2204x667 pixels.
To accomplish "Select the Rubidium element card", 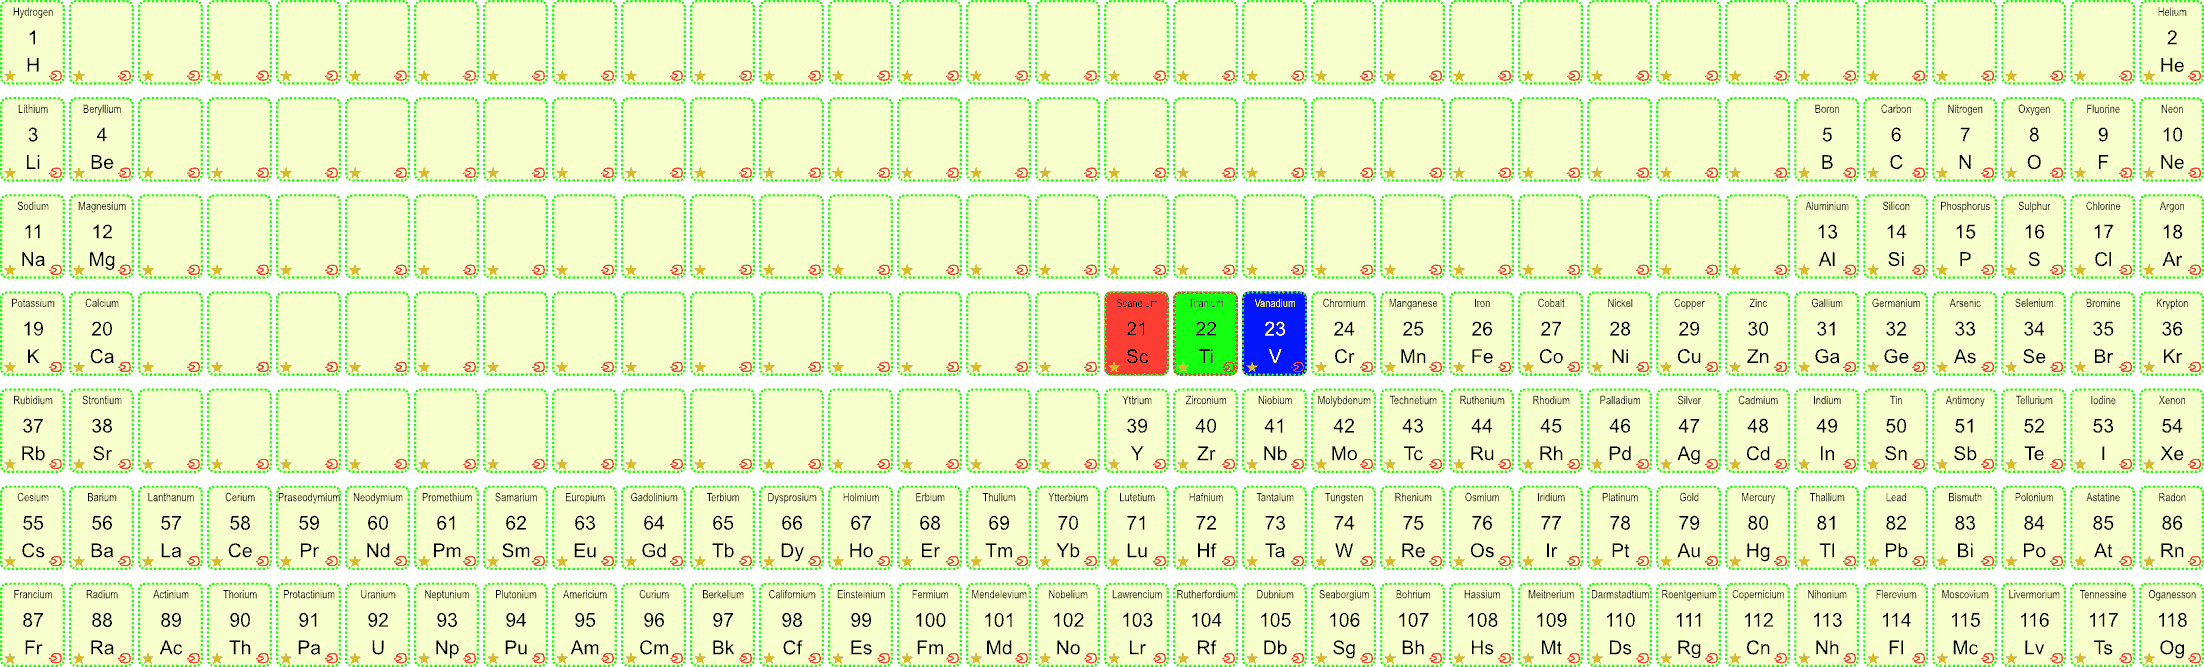I will click(x=33, y=431).
